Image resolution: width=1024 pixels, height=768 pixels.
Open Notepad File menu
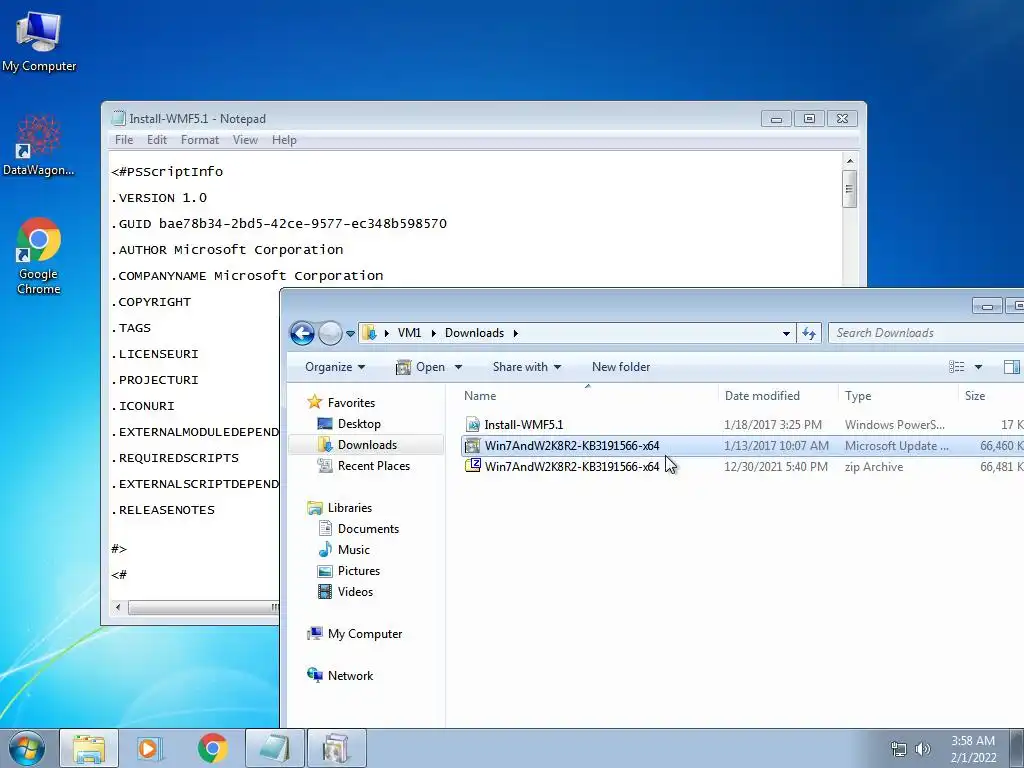[124, 140]
